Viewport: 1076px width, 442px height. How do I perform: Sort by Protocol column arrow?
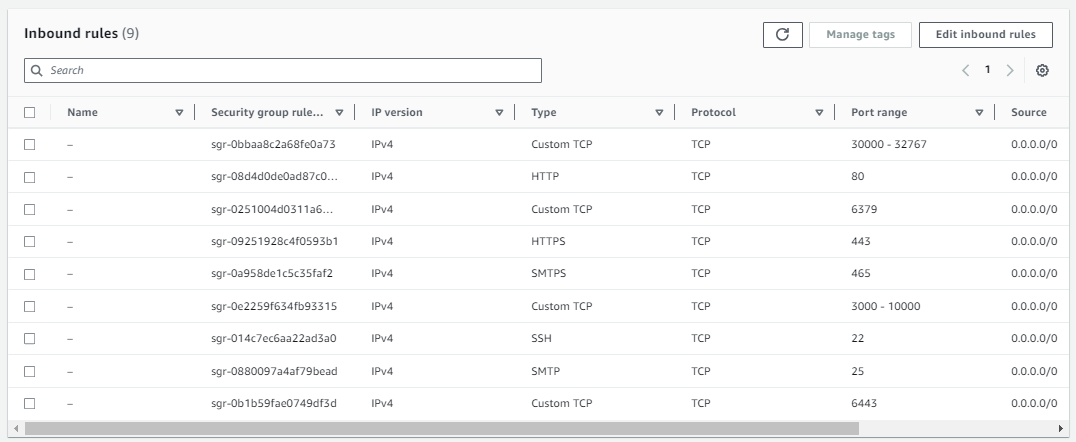coord(819,113)
